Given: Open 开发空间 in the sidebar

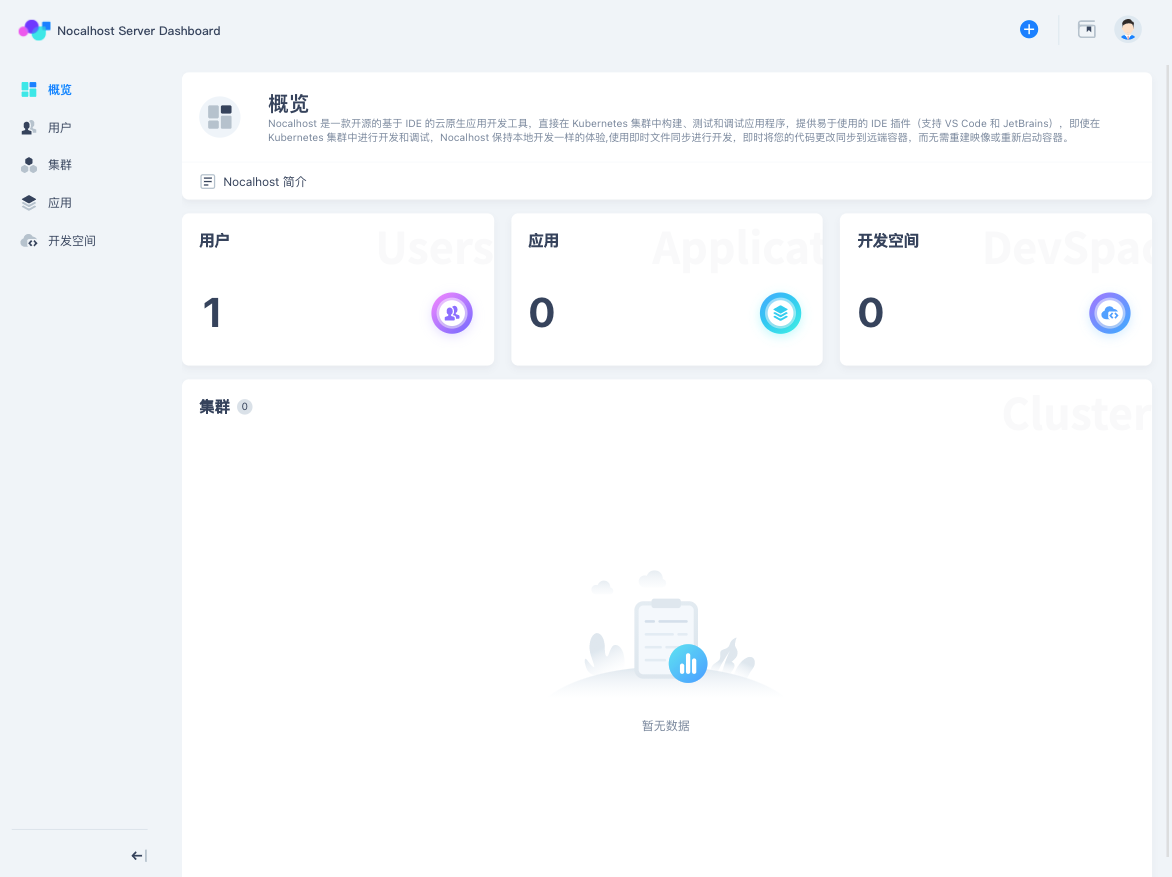Looking at the screenshot, I should (x=72, y=241).
